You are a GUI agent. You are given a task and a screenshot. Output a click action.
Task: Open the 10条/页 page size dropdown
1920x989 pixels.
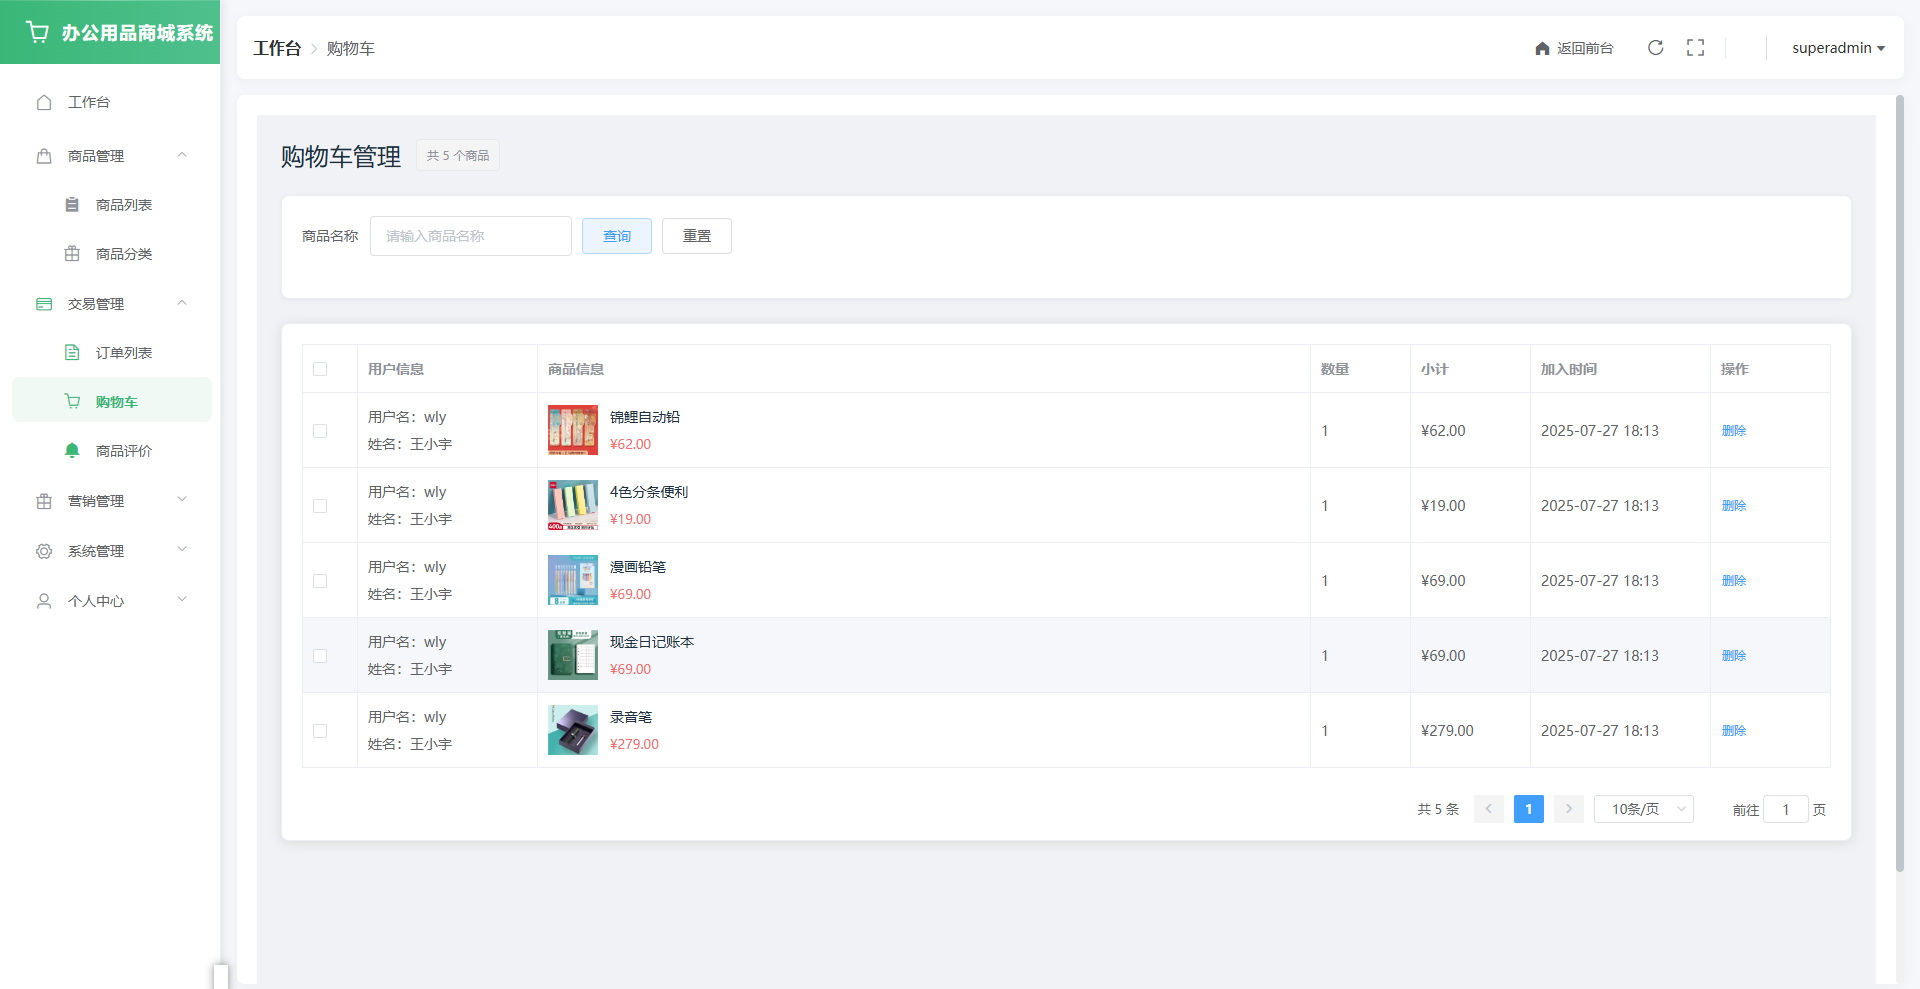coord(1643,809)
